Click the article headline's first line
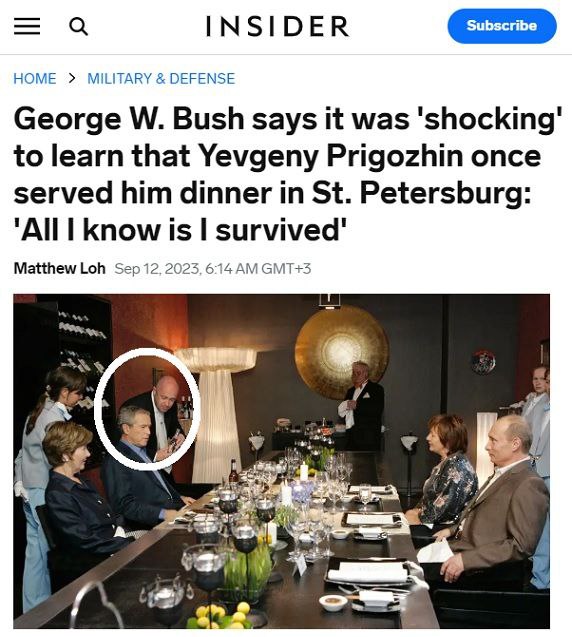This screenshot has height=637, width=572. point(288,119)
